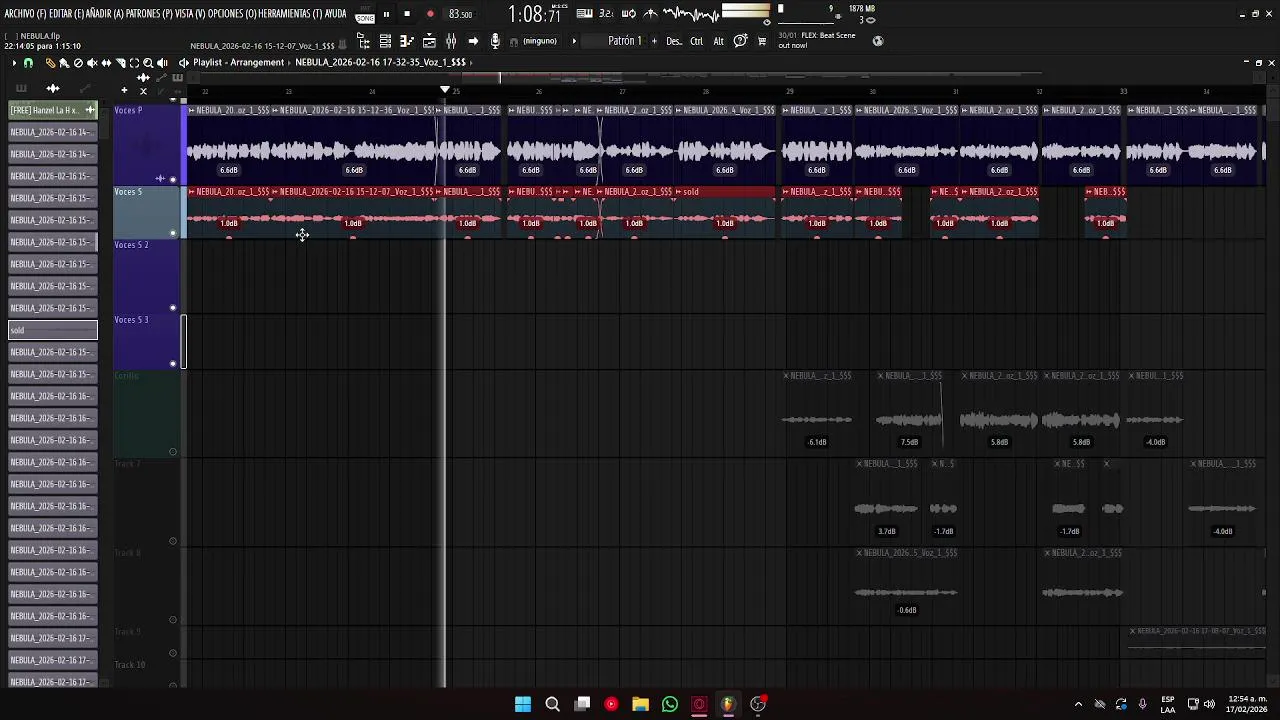
Task: Open the shop cart icon
Action: coord(762,41)
